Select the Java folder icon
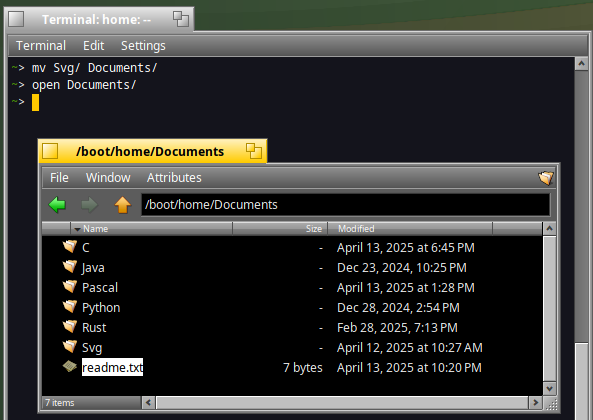Image resolution: width=593 pixels, height=420 pixels. [70, 267]
